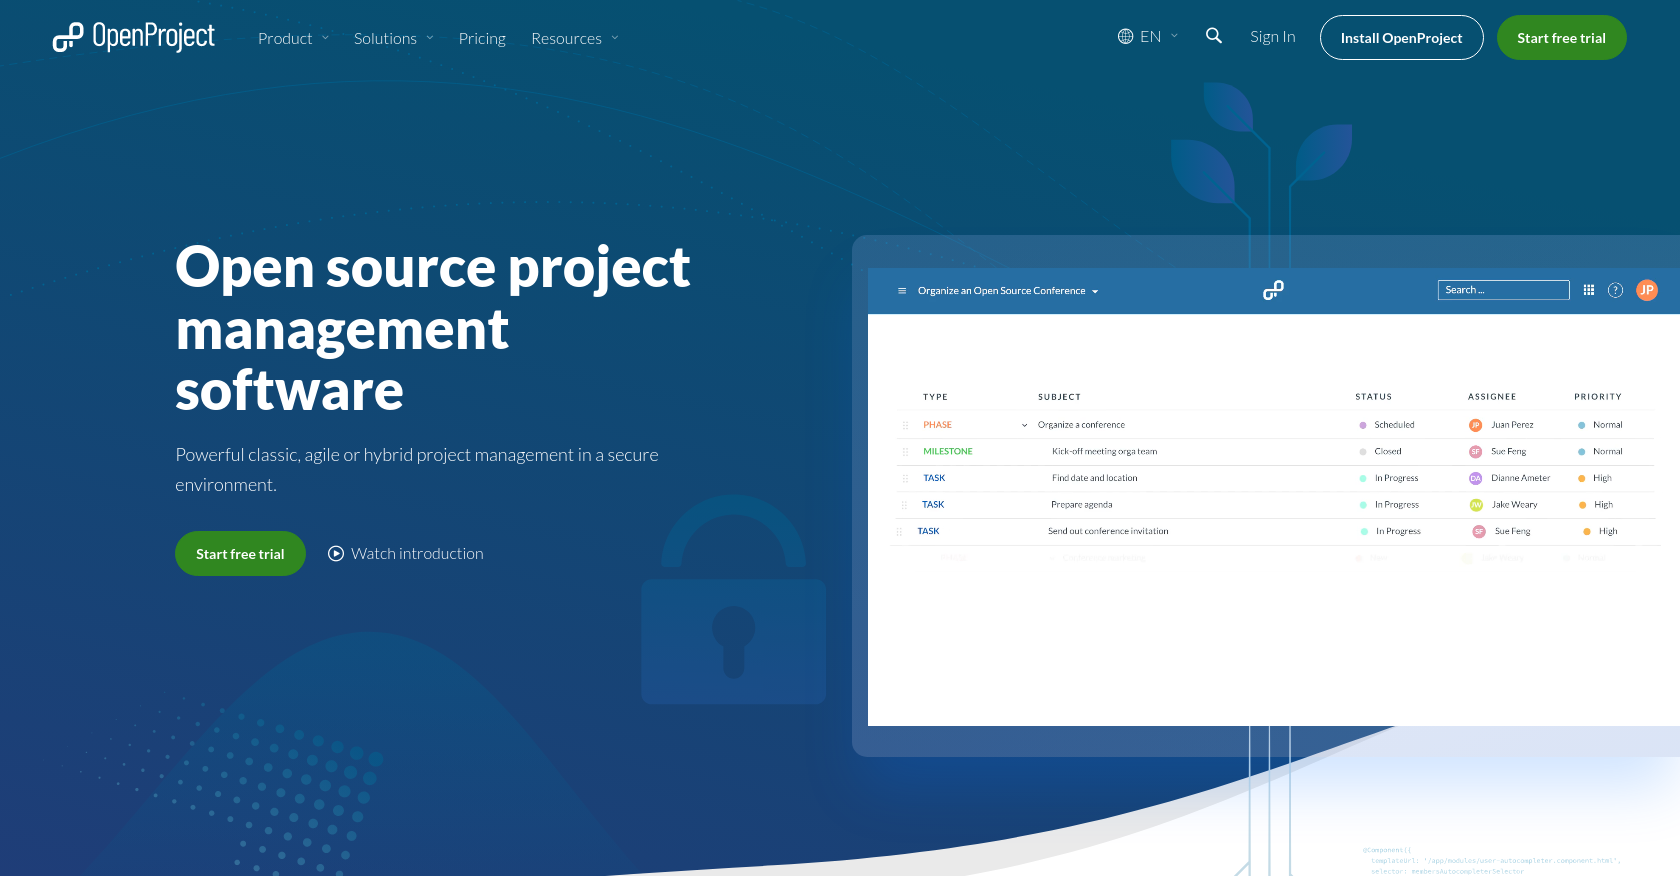Click header Start free trial button
1680x876 pixels.
click(1561, 38)
